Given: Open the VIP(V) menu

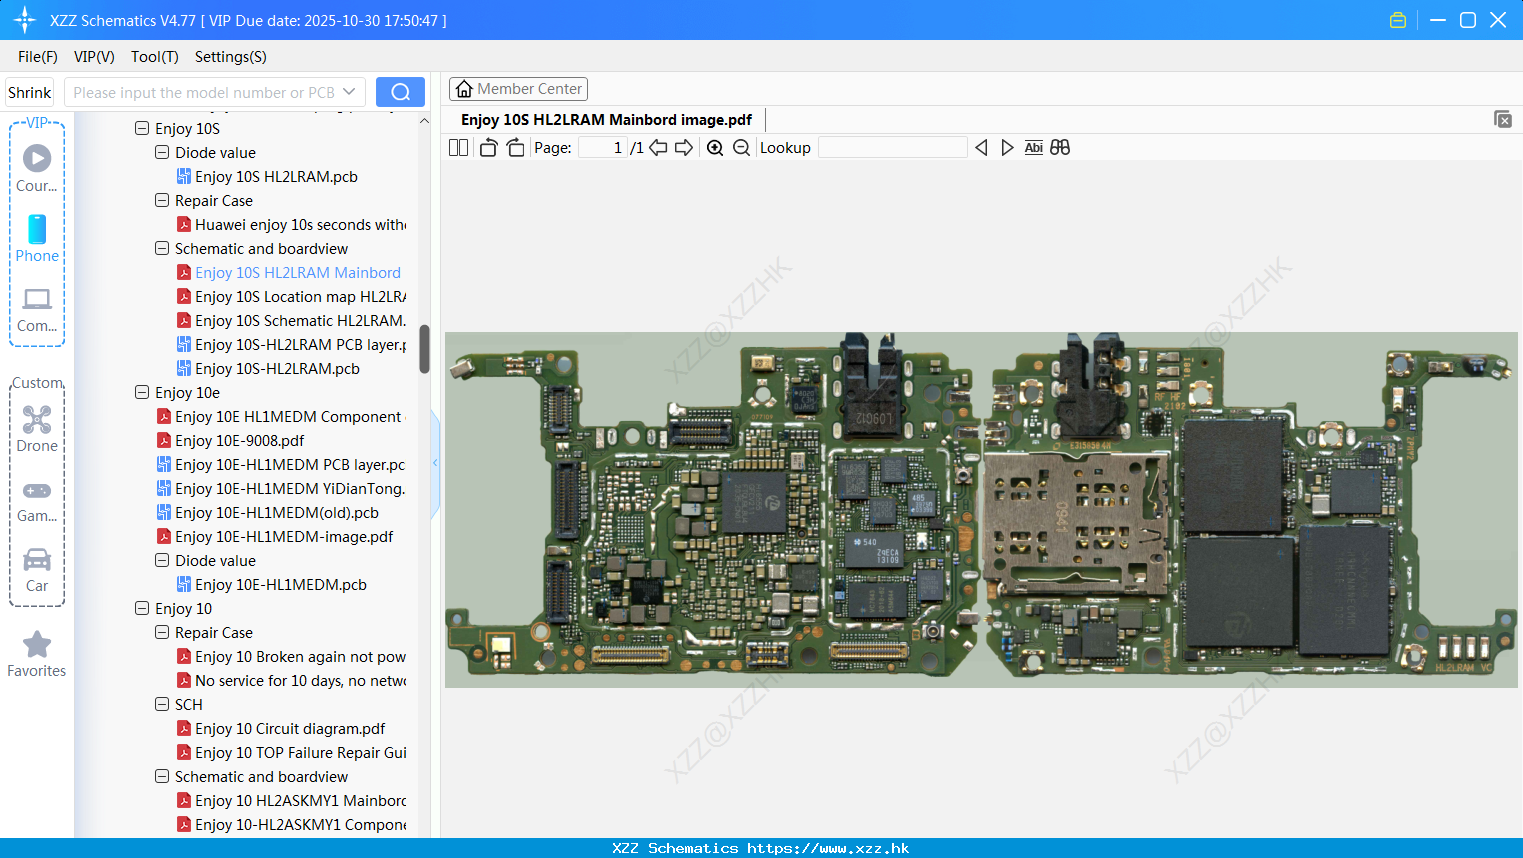Looking at the screenshot, I should (94, 57).
